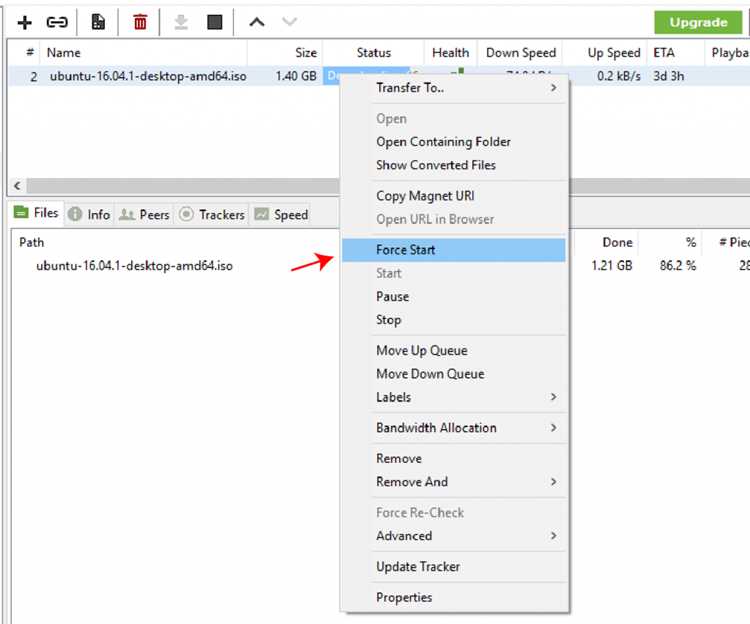Choose Show Converted Files

(453, 165)
